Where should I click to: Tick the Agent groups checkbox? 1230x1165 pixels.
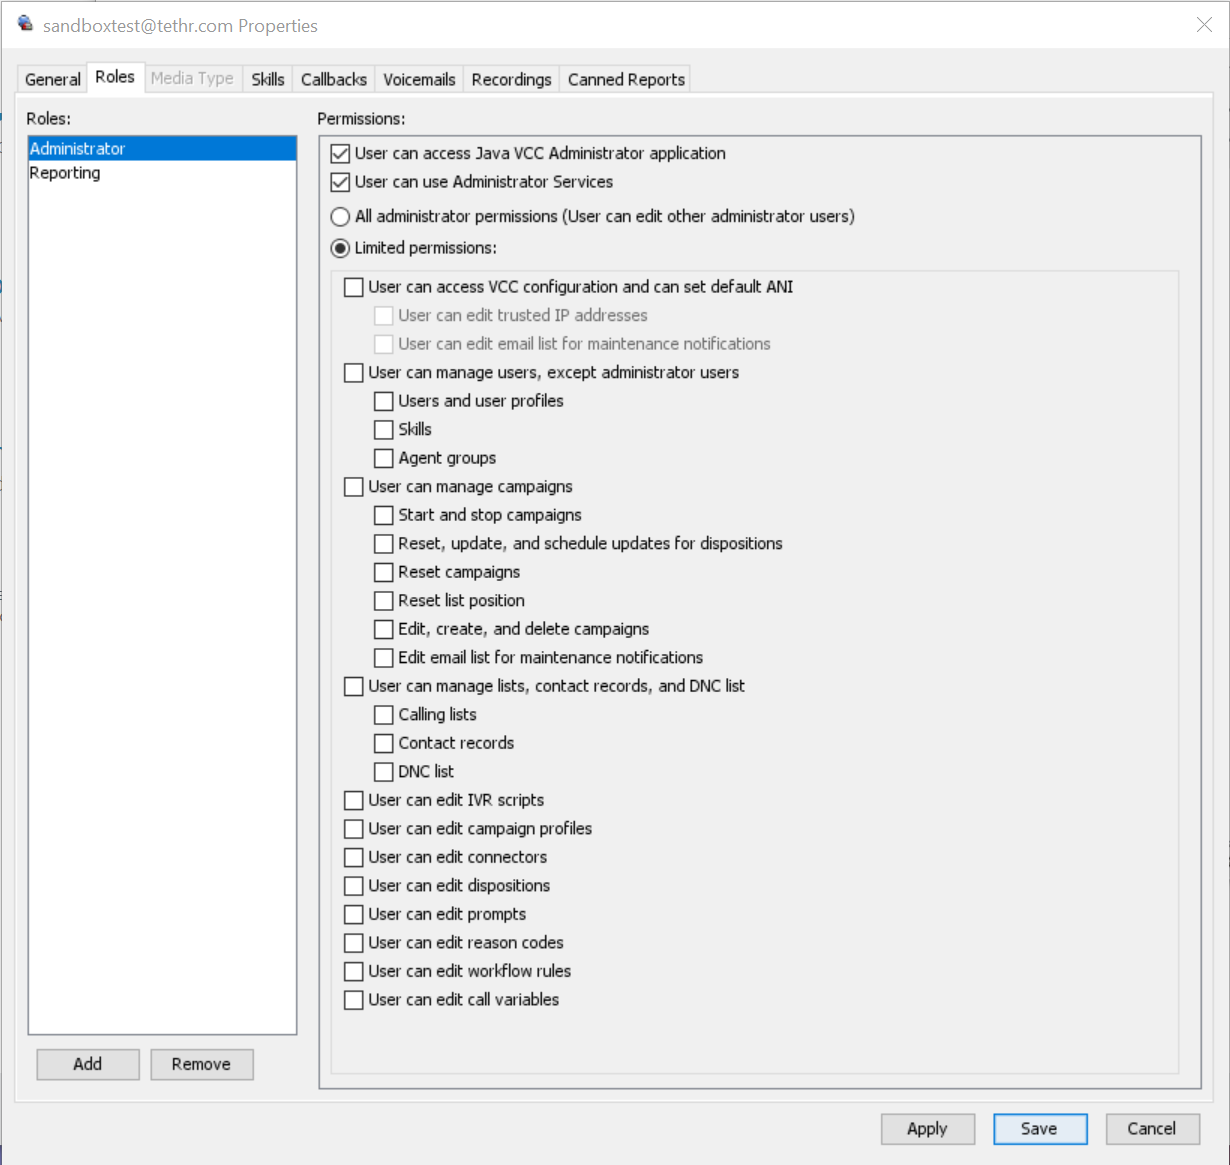pyautogui.click(x=384, y=459)
